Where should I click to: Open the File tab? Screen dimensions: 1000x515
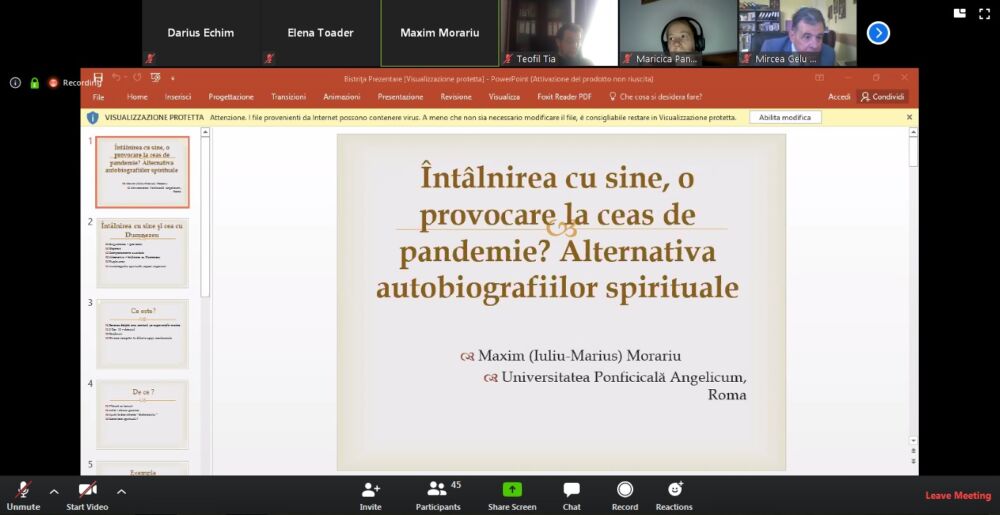(x=98, y=97)
